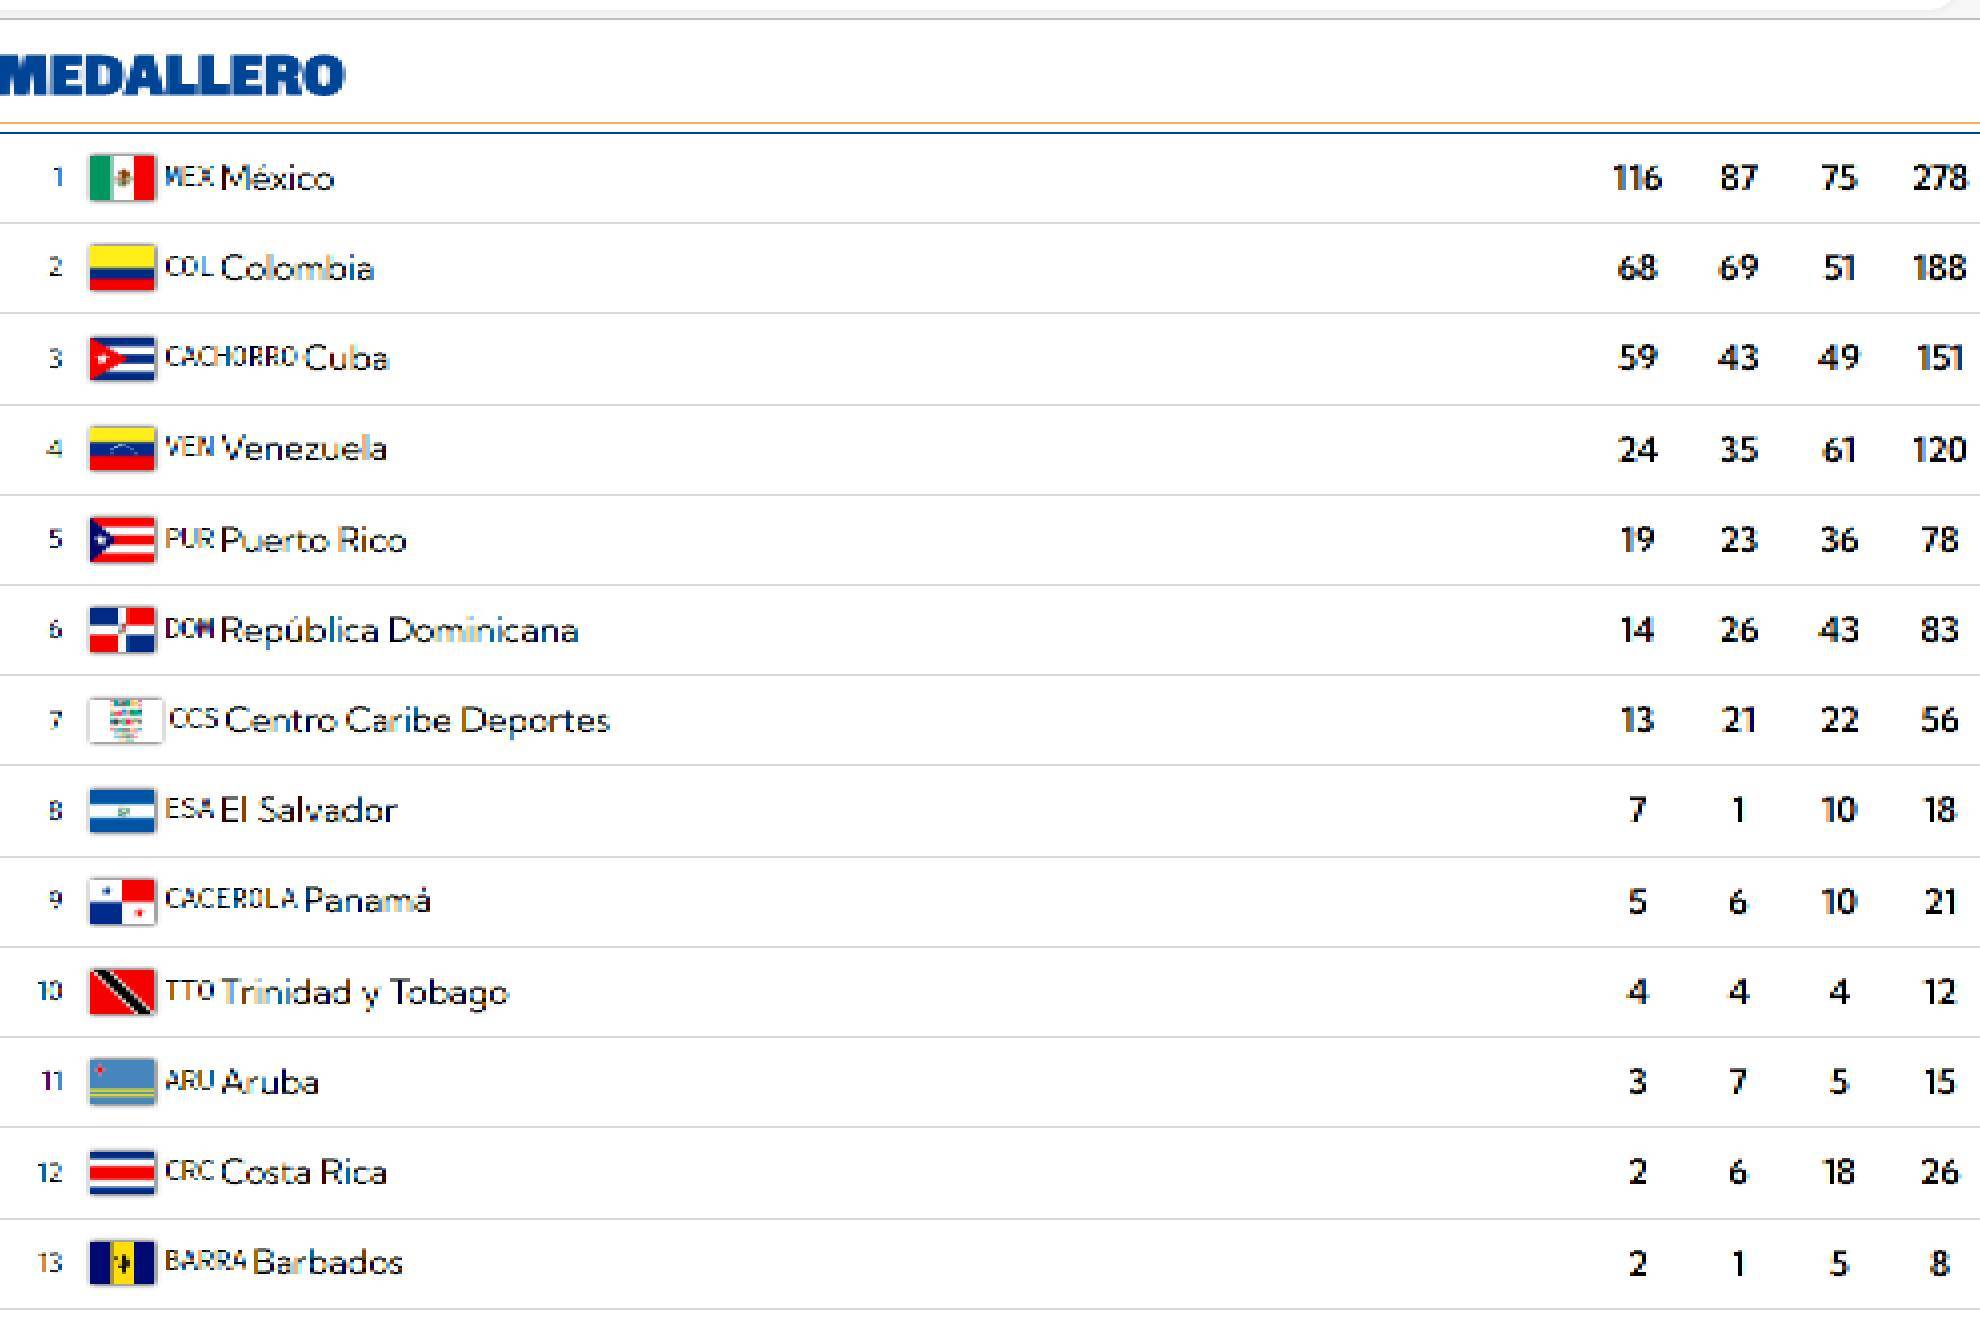Open the Colombia country link

(x=297, y=268)
